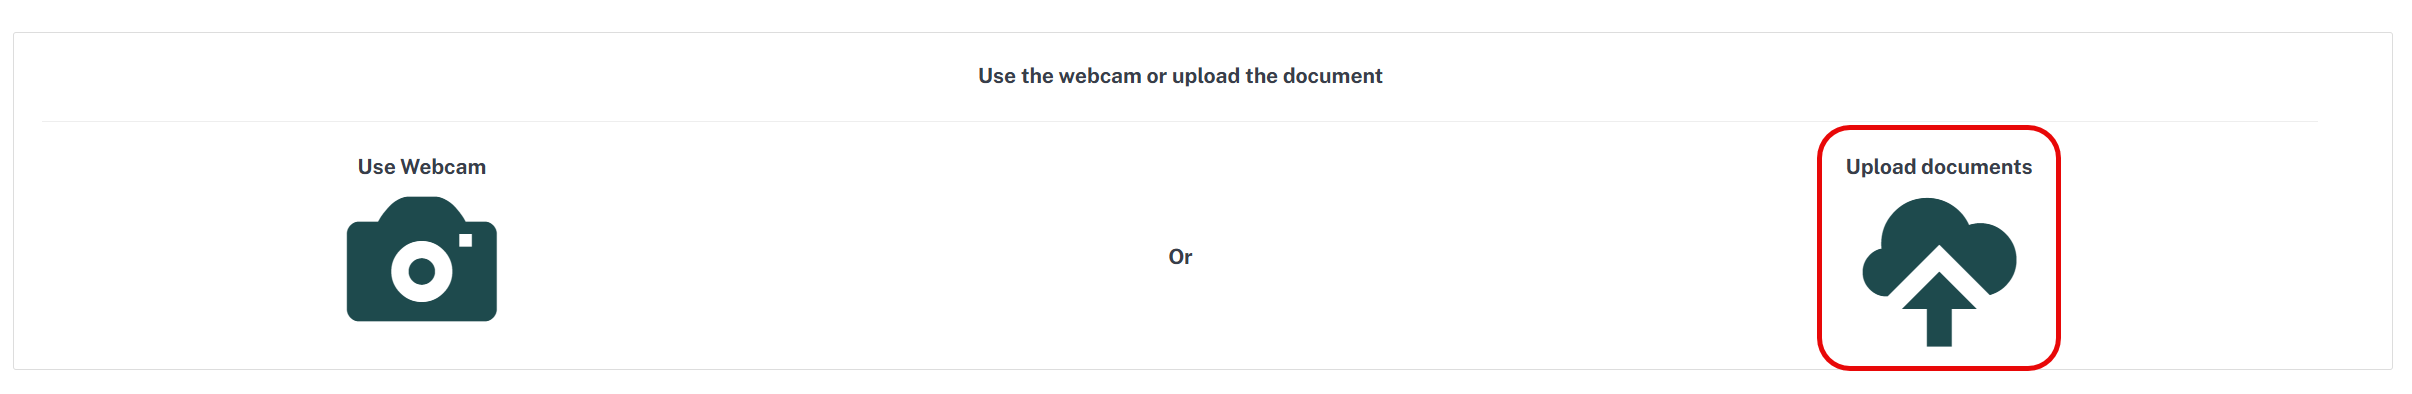Click the word 'Webcam' in the label
The image size is (2412, 394).
(x=443, y=167)
